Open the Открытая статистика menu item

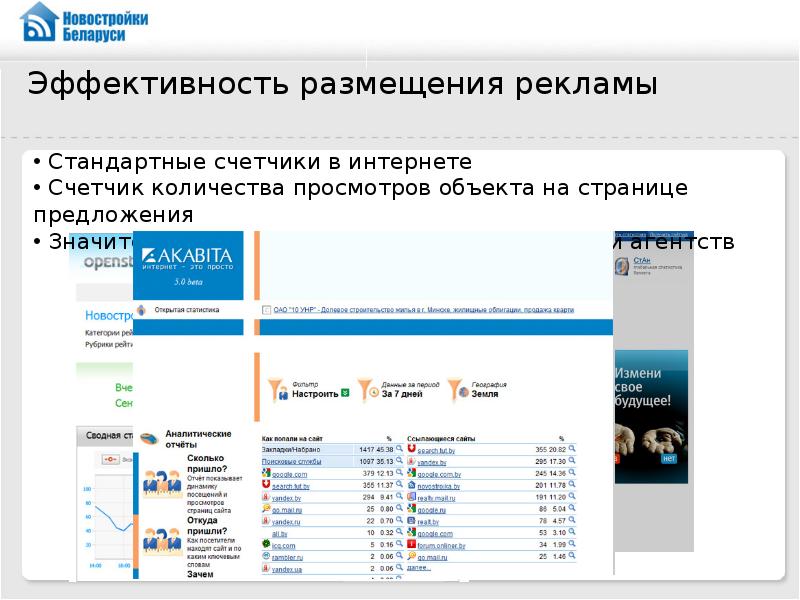tap(186, 310)
